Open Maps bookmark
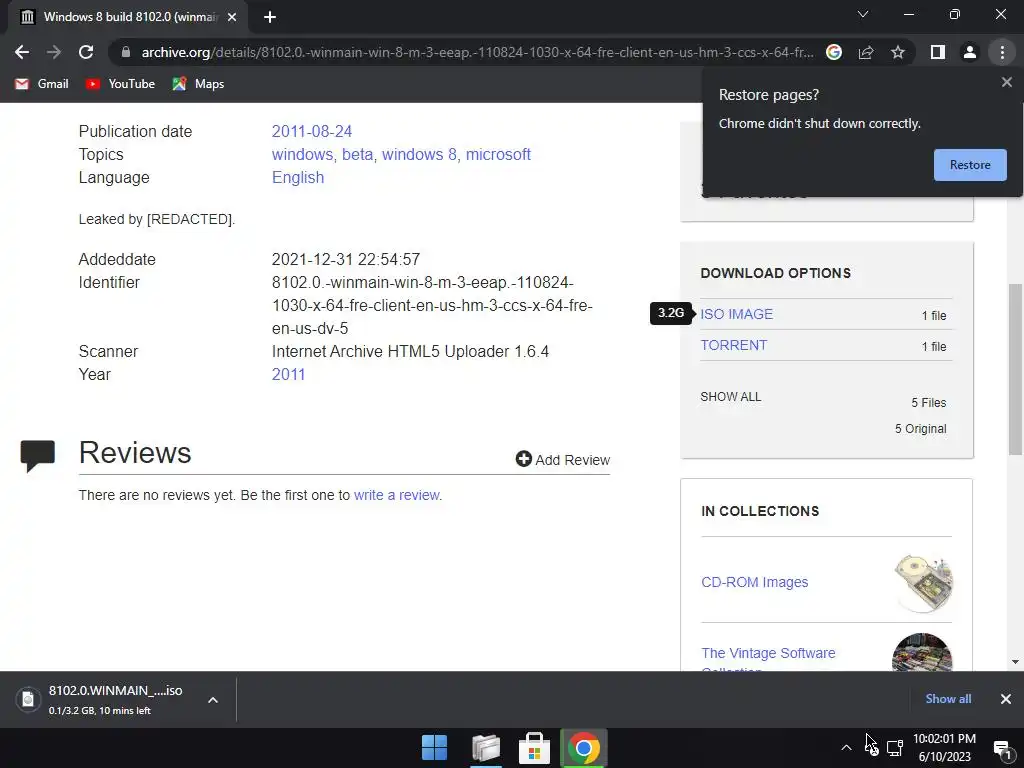Image resolution: width=1024 pixels, height=768 pixels. coord(198,84)
